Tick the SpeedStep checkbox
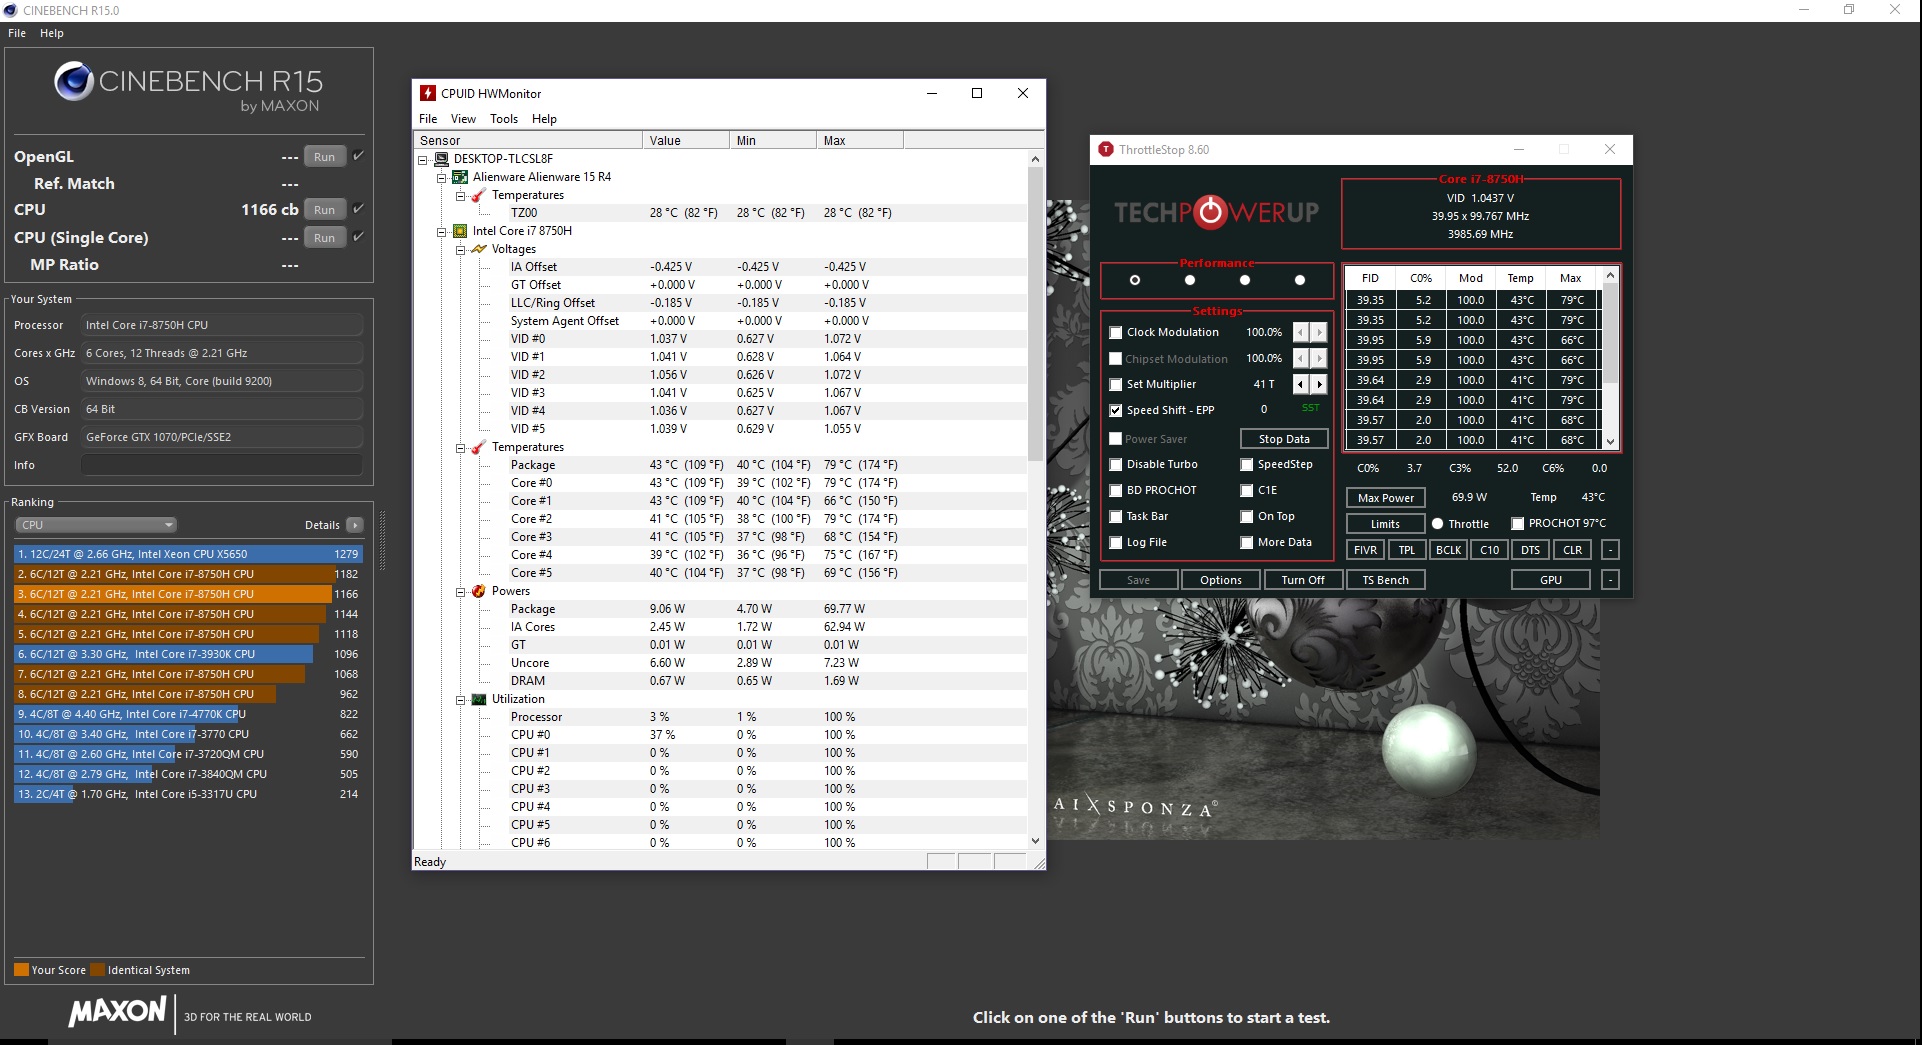The height and width of the screenshot is (1045, 1922). [x=1247, y=464]
